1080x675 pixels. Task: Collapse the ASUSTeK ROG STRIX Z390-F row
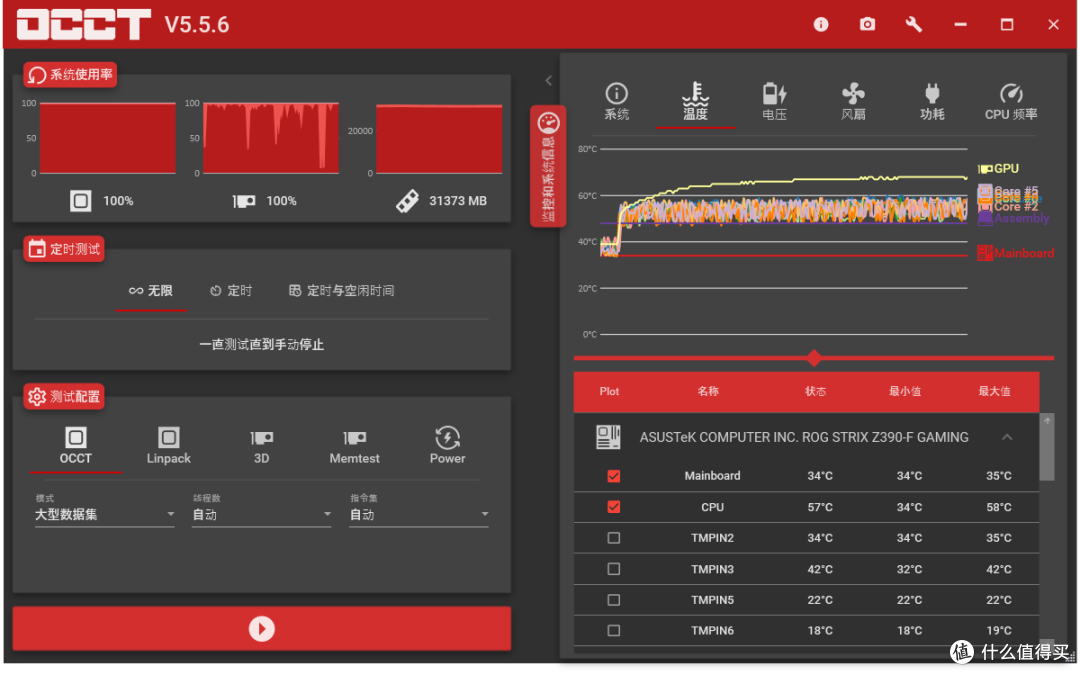coord(1008,437)
